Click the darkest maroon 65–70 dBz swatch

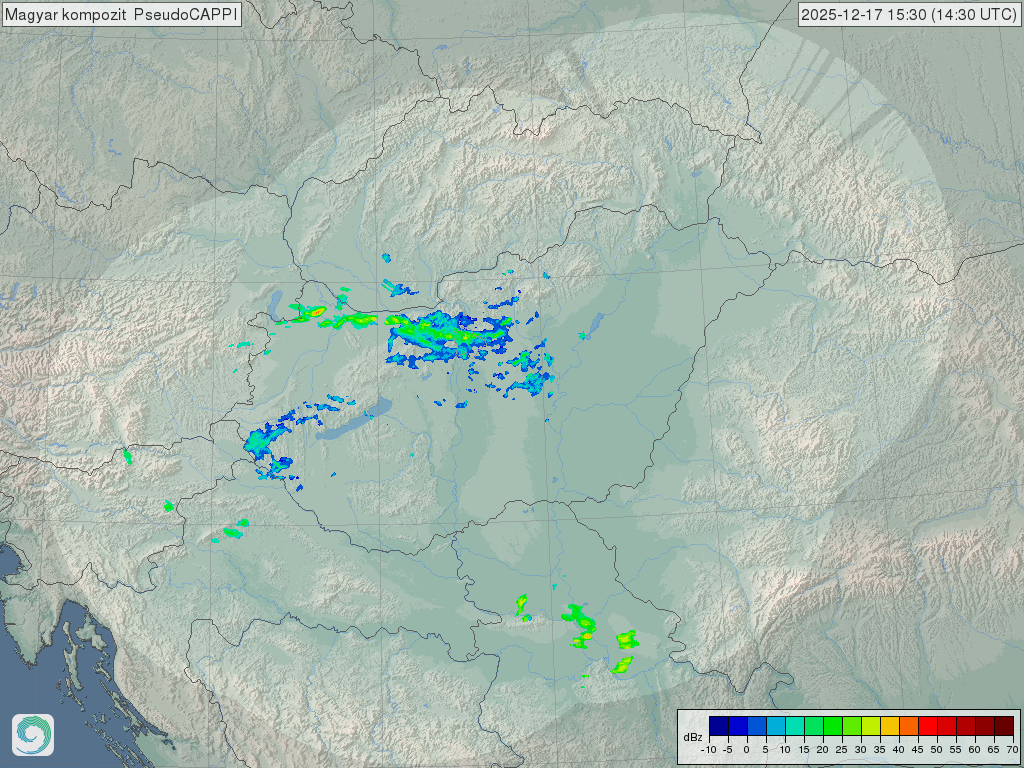[x=1003, y=726]
